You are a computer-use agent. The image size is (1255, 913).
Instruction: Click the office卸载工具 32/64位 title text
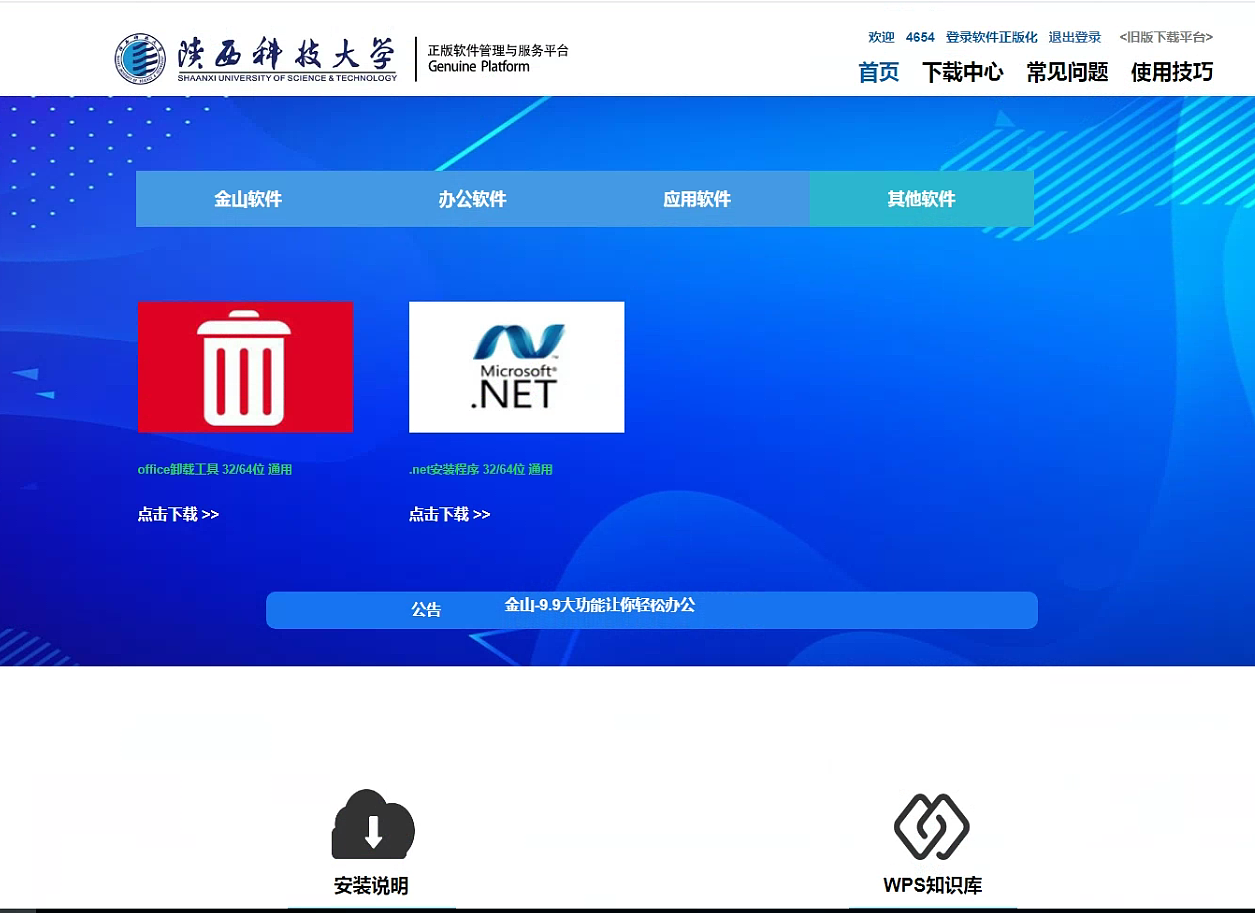pos(215,469)
